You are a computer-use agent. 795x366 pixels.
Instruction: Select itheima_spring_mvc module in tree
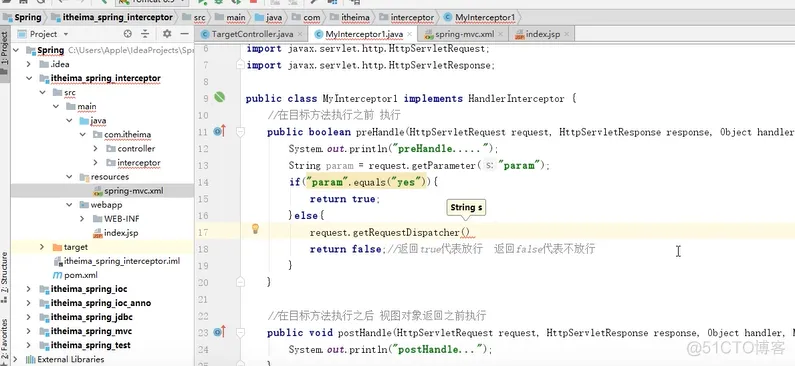(x=91, y=331)
